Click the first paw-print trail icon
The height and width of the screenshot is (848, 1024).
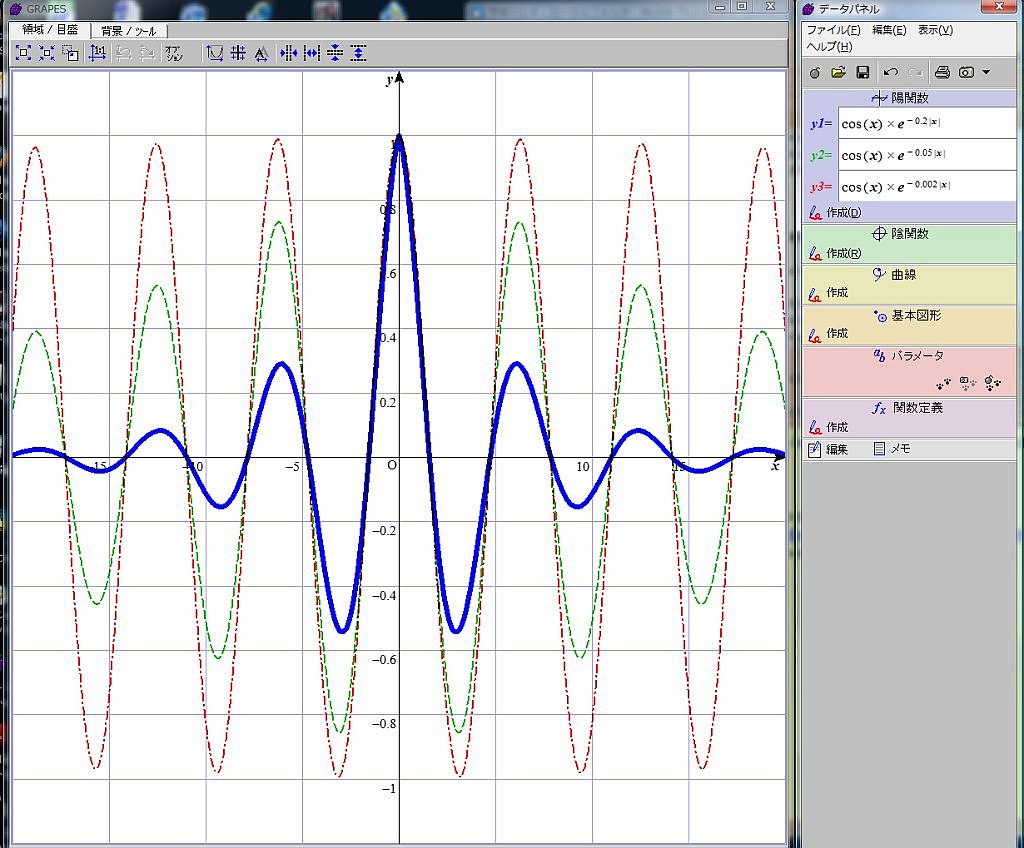tap(943, 381)
